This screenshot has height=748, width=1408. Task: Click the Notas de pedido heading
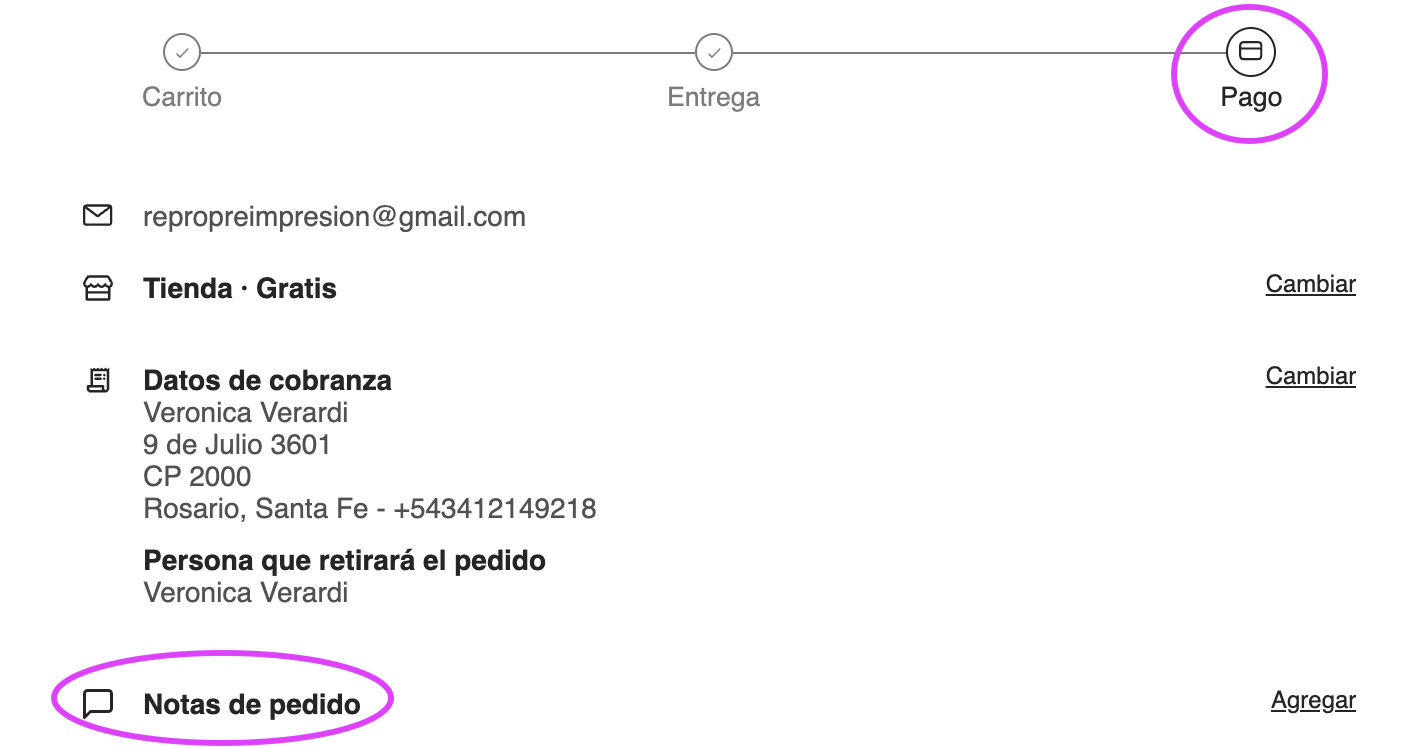click(x=252, y=705)
